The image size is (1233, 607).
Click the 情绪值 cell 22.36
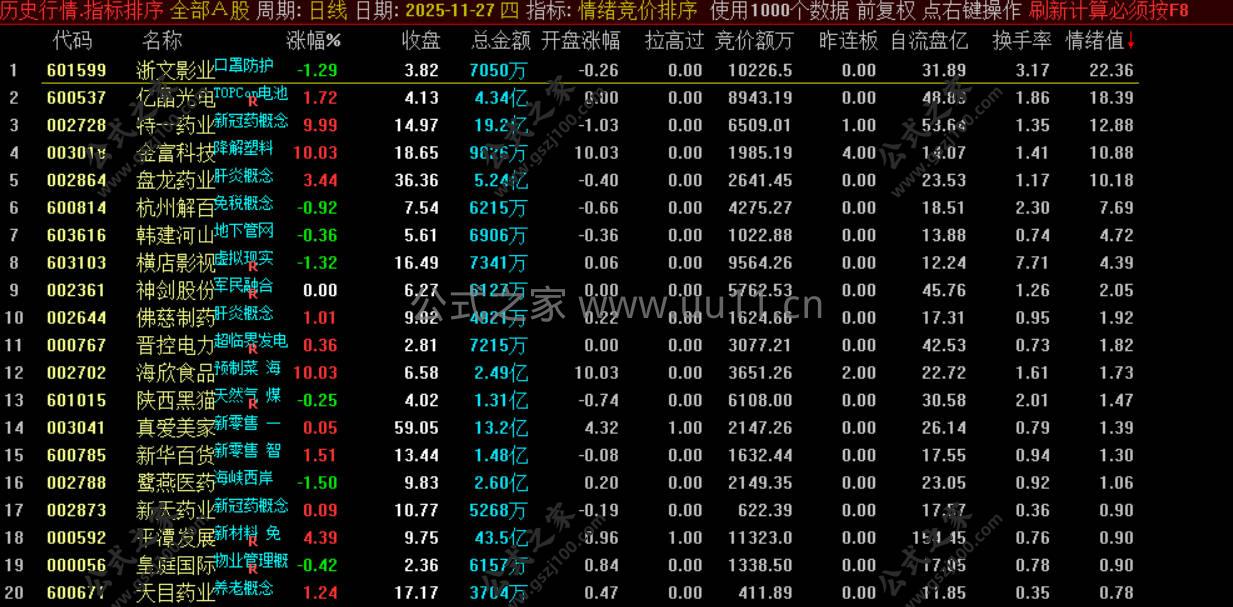coord(1111,70)
